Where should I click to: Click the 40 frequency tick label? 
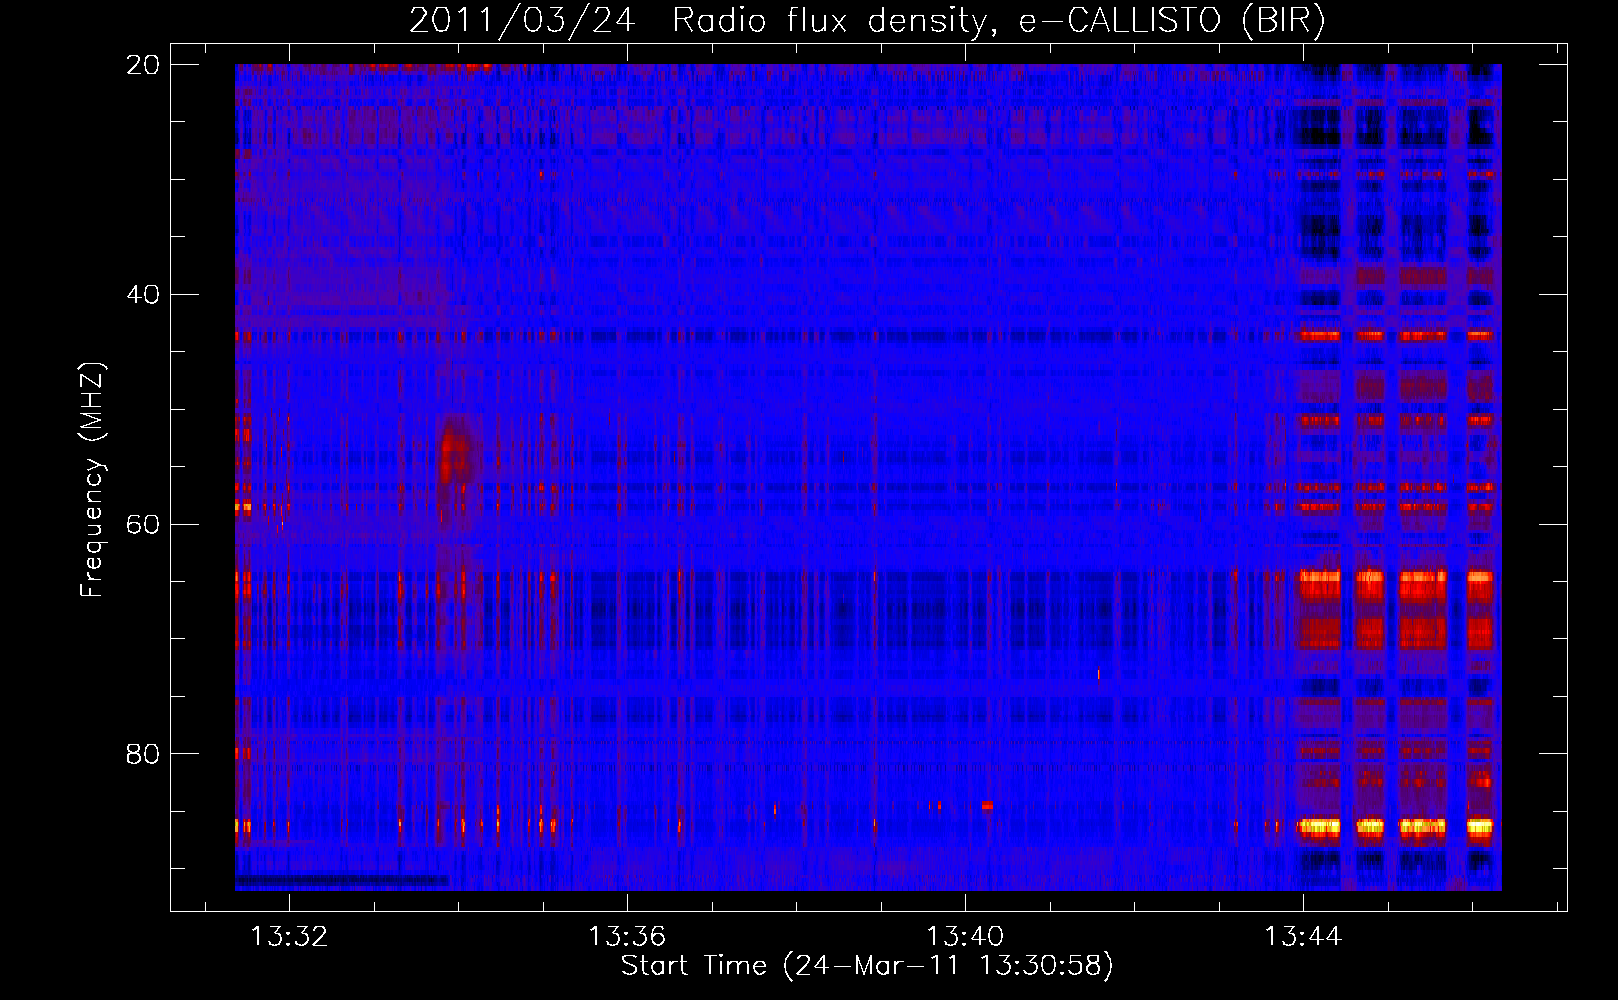coord(142,294)
